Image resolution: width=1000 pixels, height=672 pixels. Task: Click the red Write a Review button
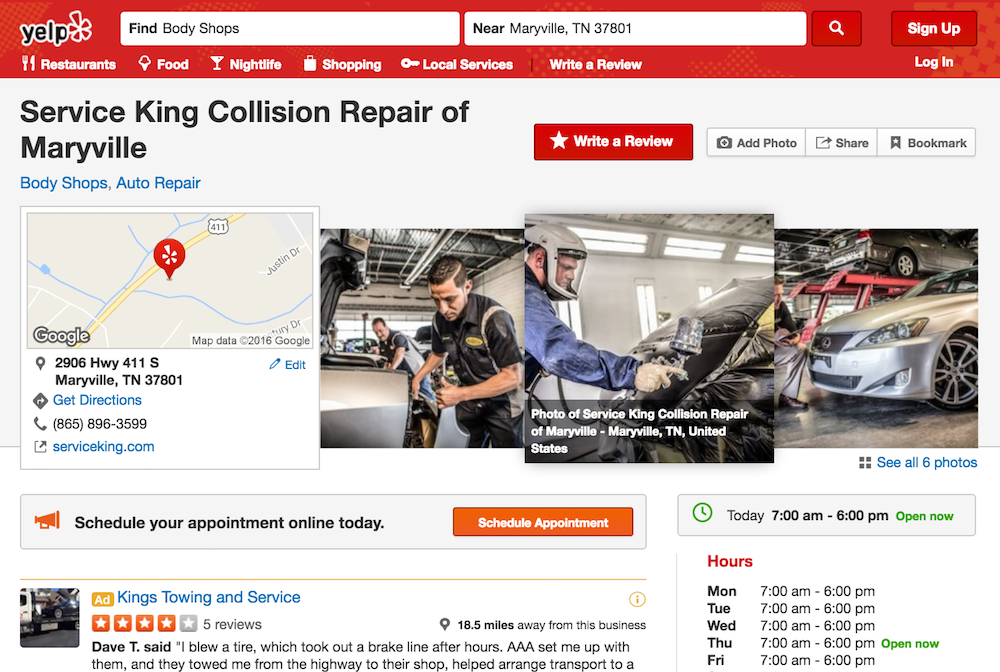613,142
